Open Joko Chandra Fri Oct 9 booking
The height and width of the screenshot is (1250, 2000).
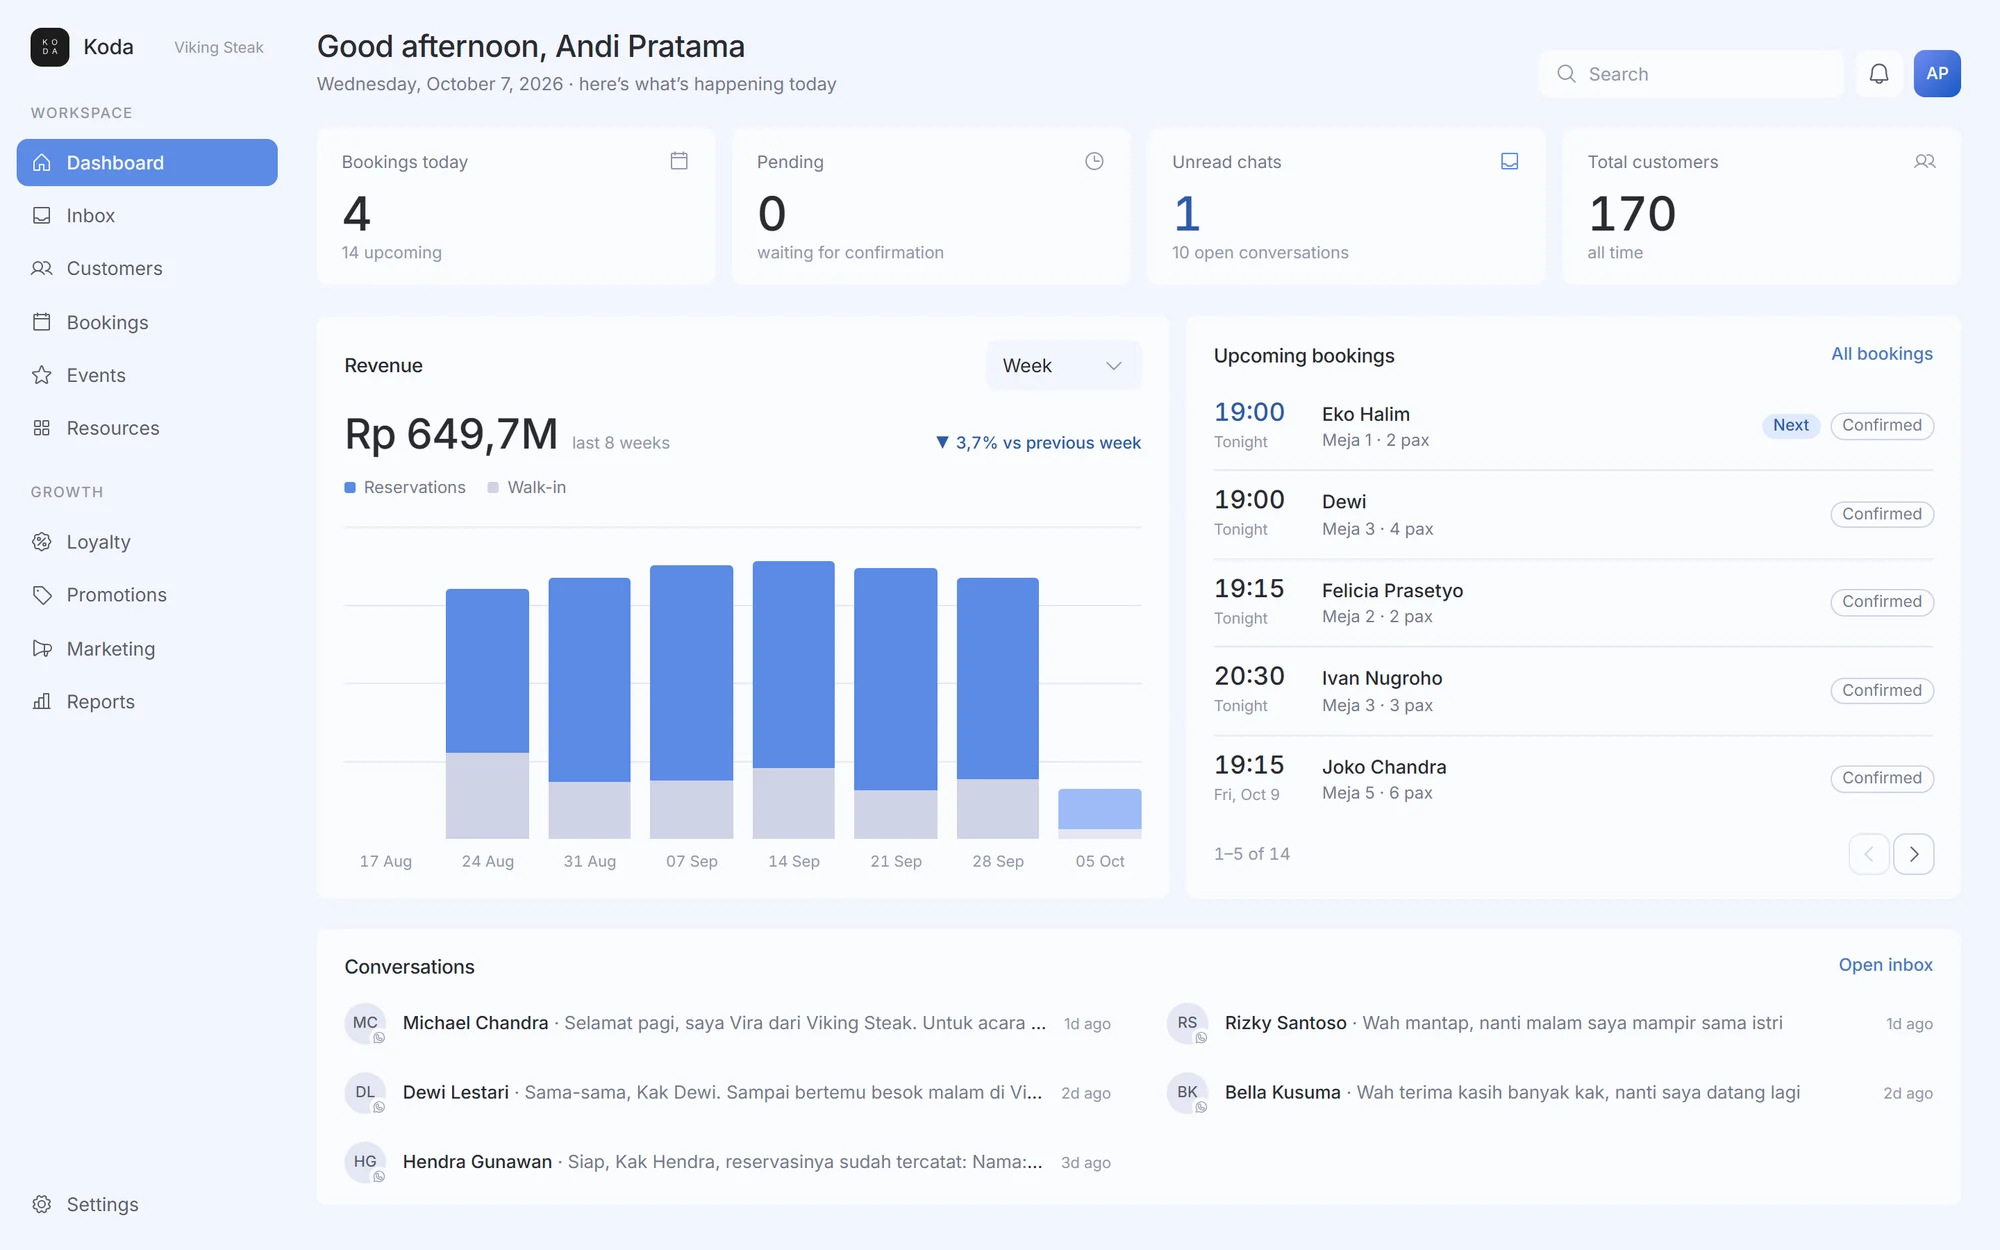pyautogui.click(x=1573, y=779)
